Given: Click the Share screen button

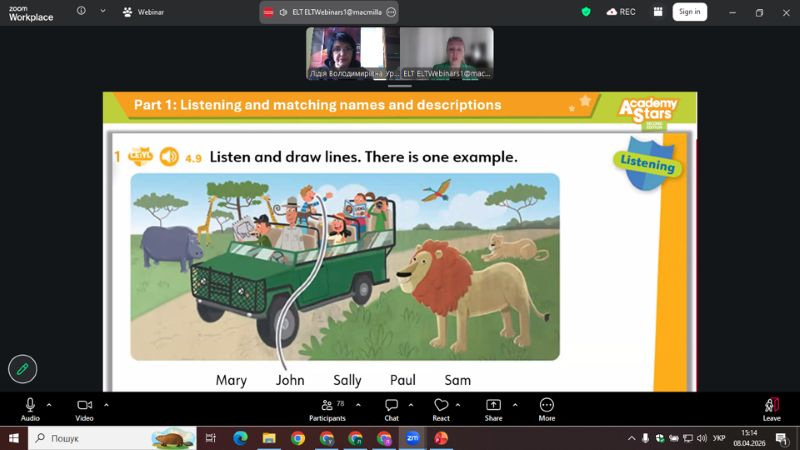Looking at the screenshot, I should click(493, 410).
